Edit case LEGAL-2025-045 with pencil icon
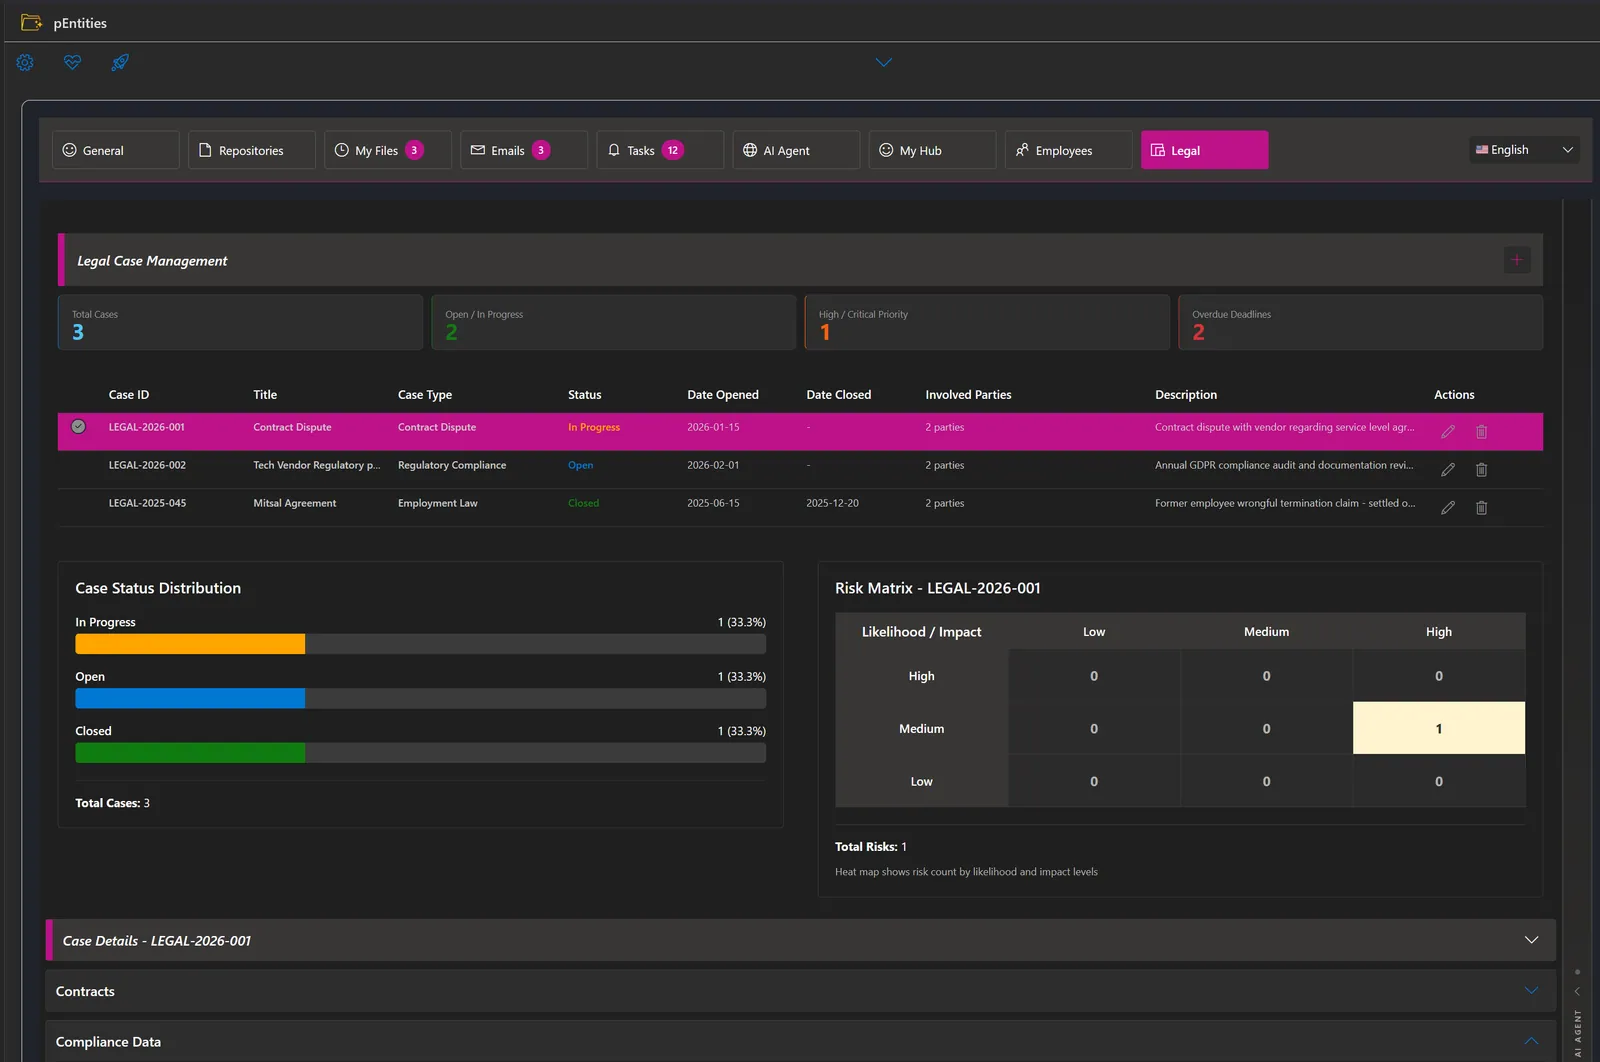The width and height of the screenshot is (1600, 1062). point(1447,508)
